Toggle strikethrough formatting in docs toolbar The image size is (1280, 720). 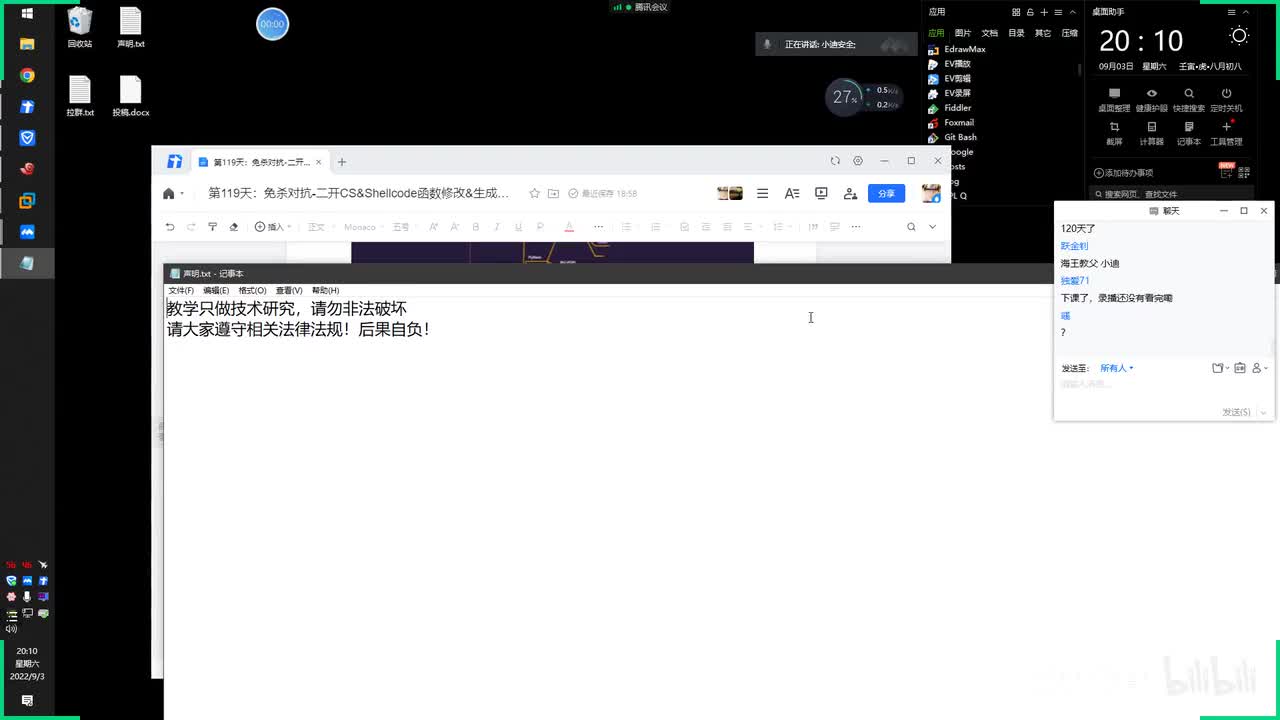coord(540,227)
